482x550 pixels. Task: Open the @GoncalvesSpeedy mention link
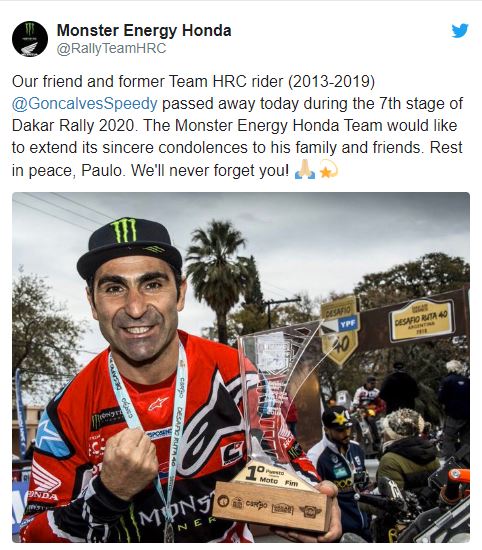(85, 104)
